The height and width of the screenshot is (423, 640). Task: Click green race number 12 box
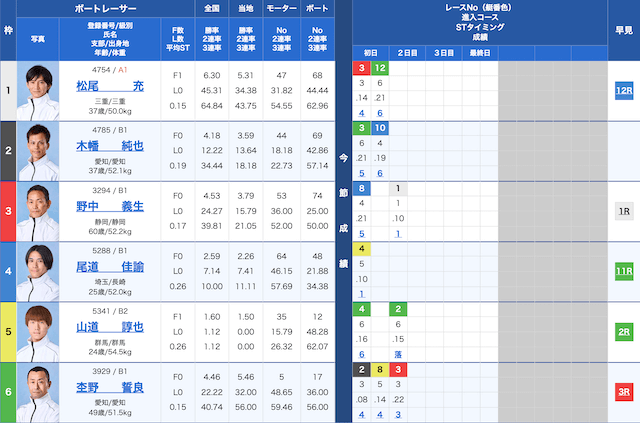[x=380, y=68]
